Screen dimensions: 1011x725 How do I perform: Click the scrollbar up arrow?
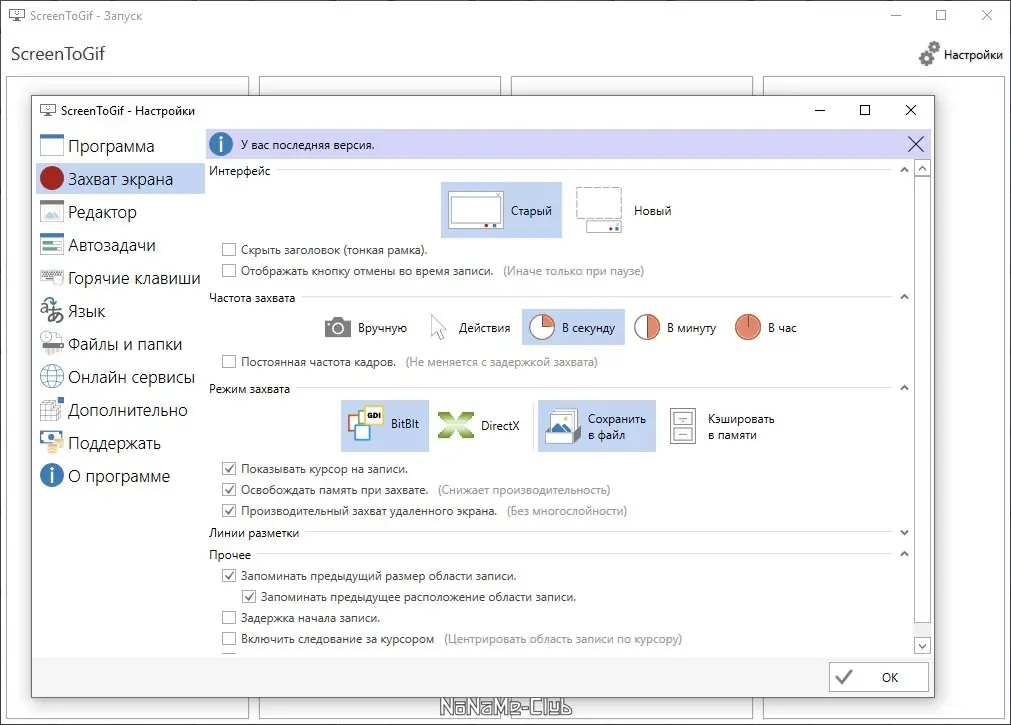tap(923, 169)
